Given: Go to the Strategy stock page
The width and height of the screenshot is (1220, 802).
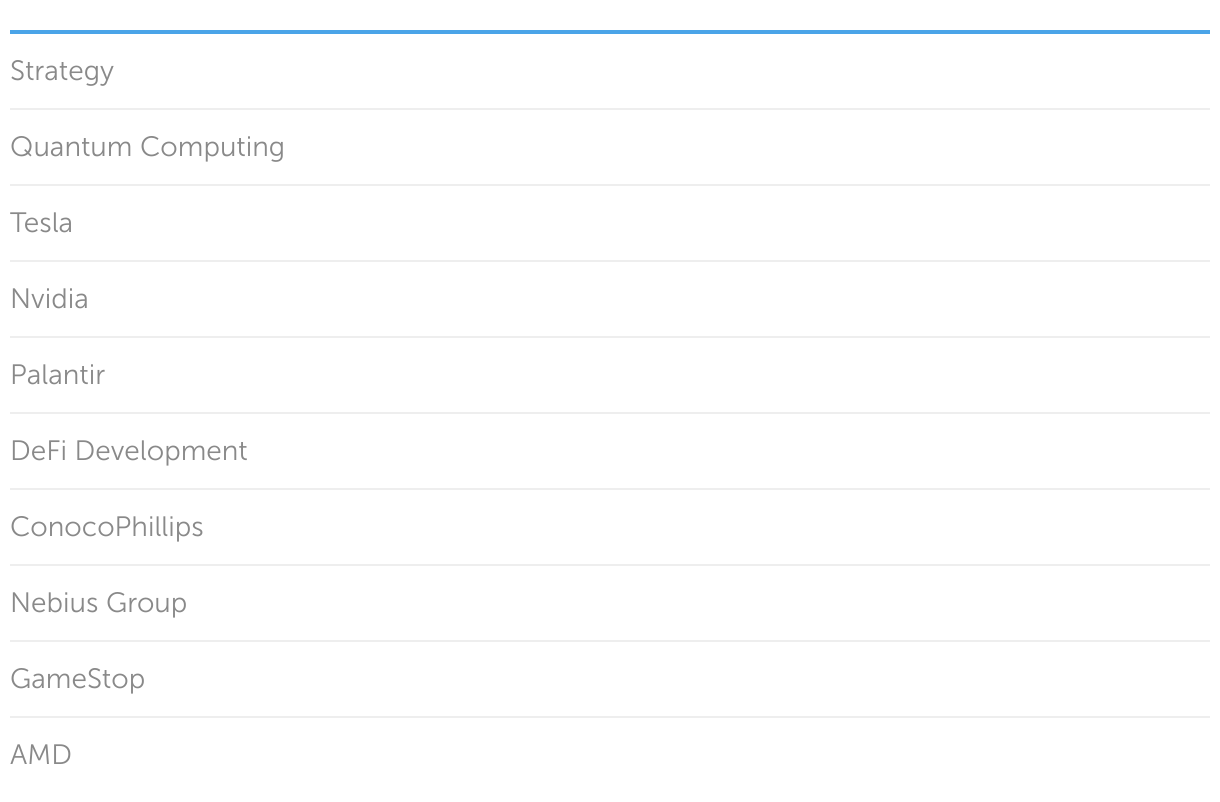Looking at the screenshot, I should (62, 72).
